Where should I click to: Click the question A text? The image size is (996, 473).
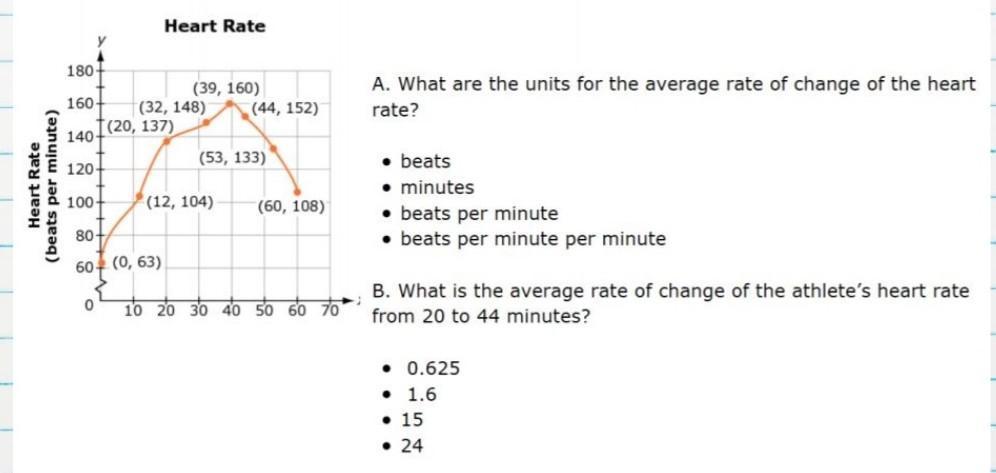point(673,97)
